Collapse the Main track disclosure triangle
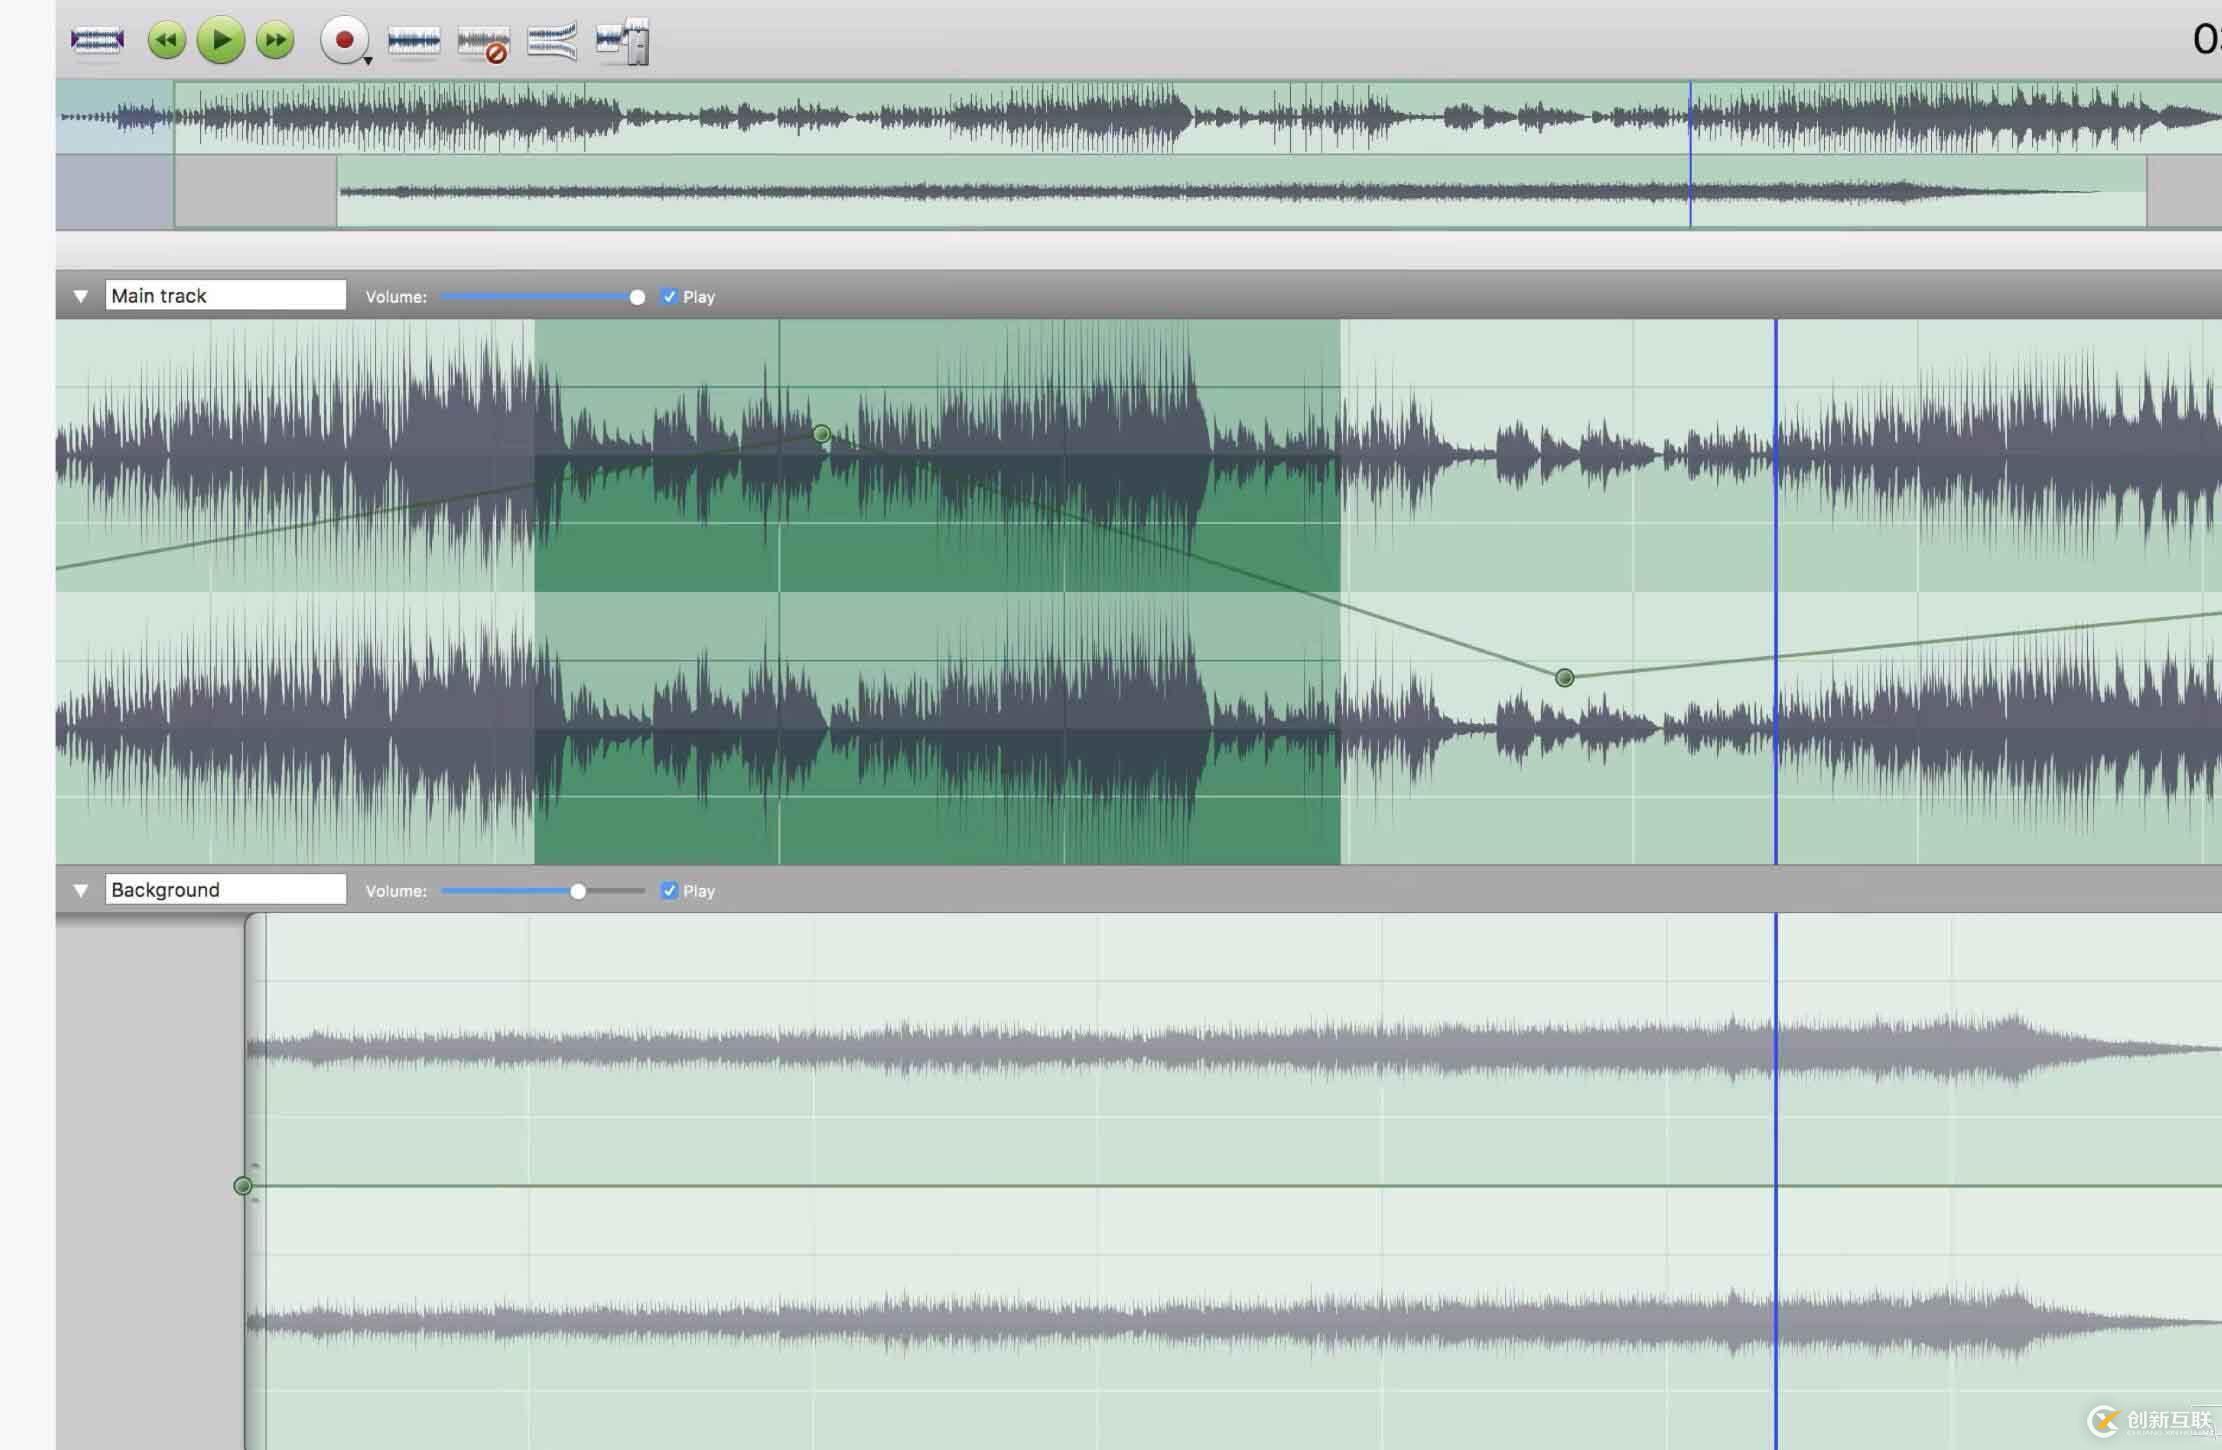2222x1450 pixels. tap(81, 296)
